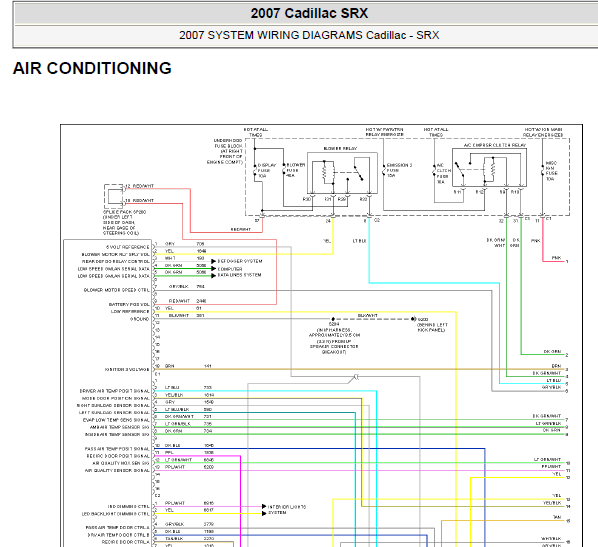Click the 'RECIRC DOOR POSIT SIGNAL' label
This screenshot has width=598, height=547.
point(118,456)
